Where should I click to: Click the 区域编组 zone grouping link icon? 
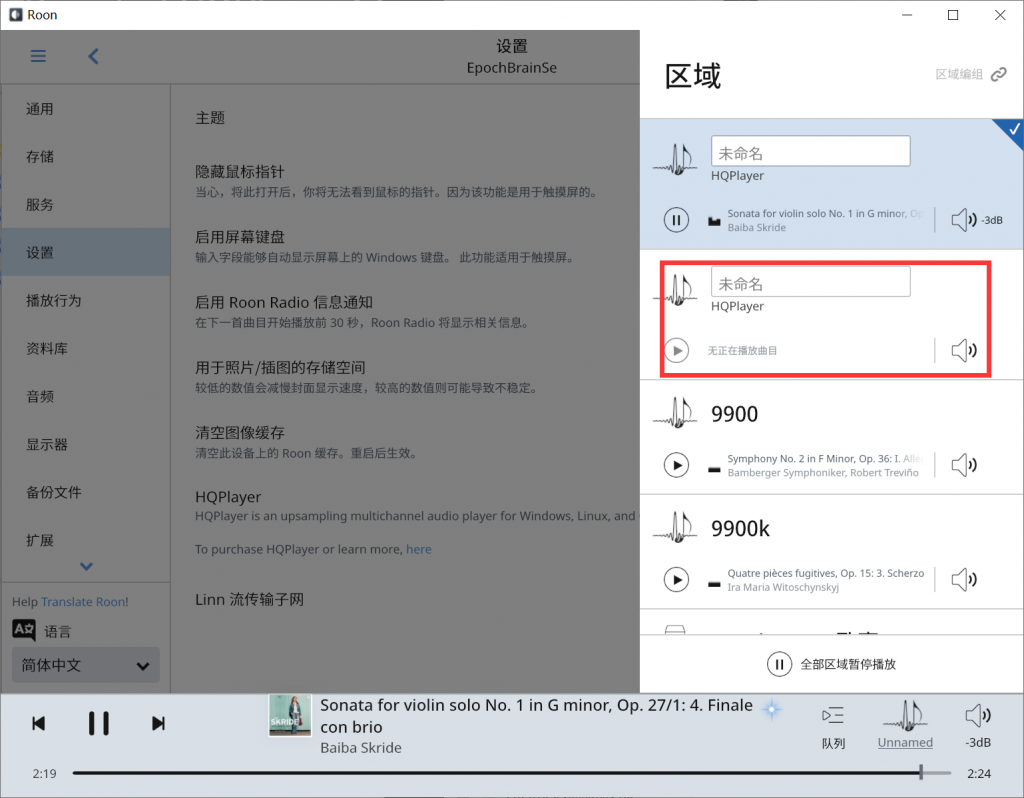998,75
